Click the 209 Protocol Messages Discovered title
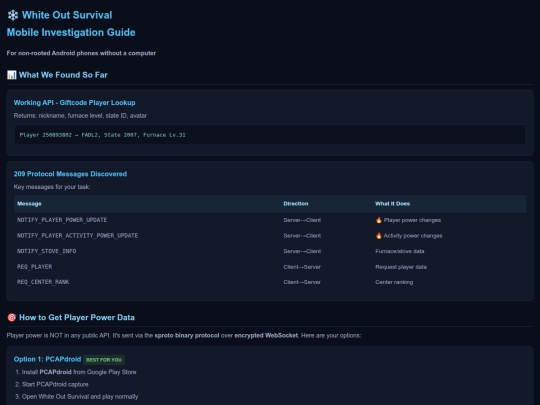This screenshot has width=540, height=405. click(x=70, y=174)
